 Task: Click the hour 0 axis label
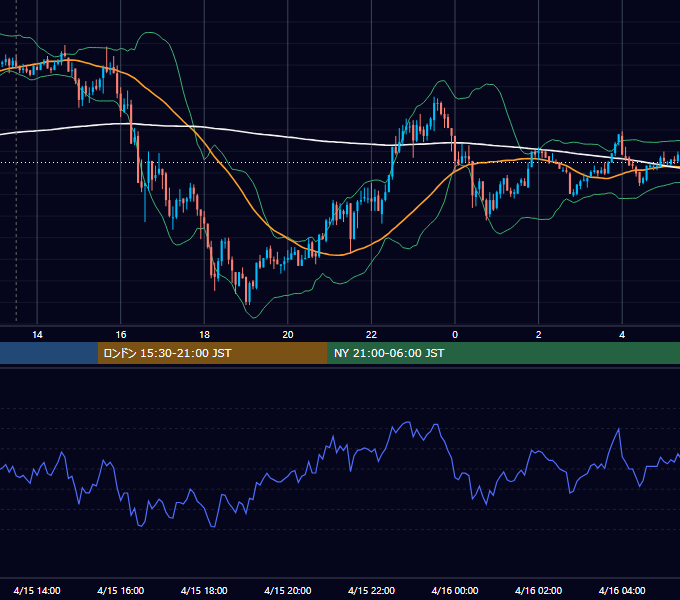click(x=455, y=335)
